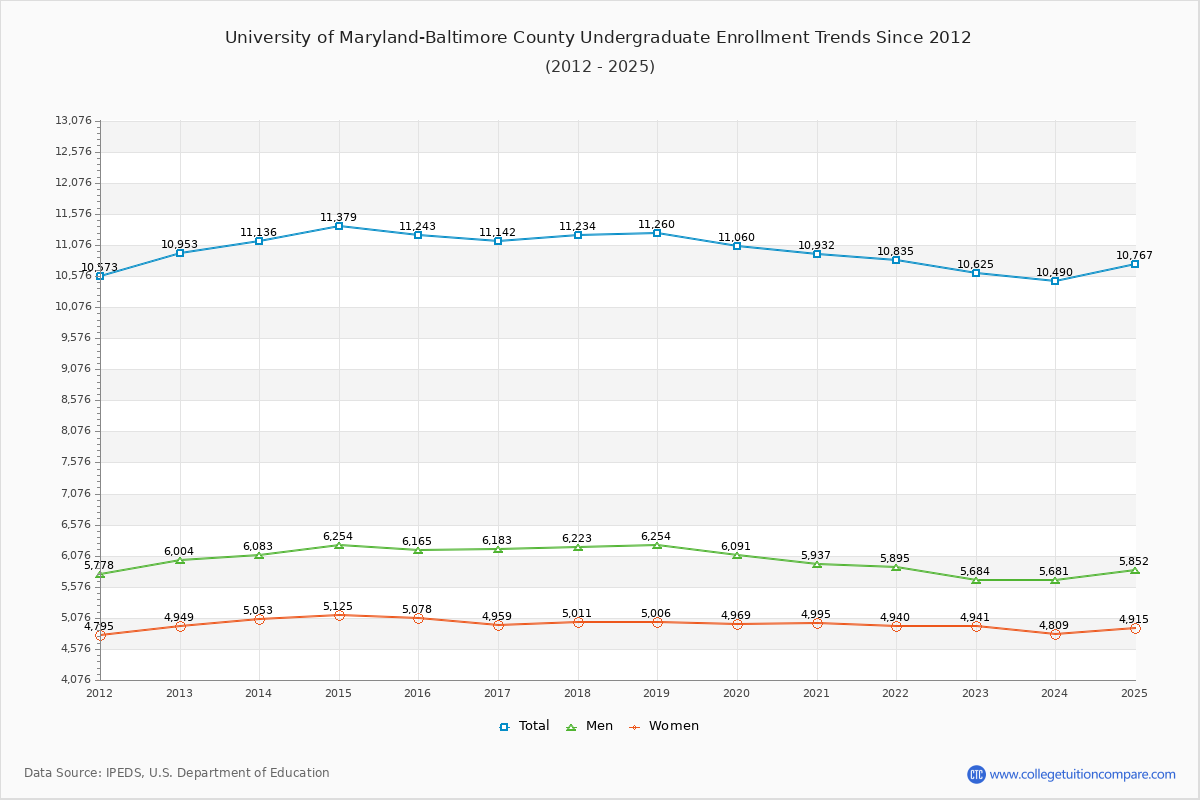This screenshot has width=1200, height=800.
Task: Click the College Tuition Compare logo icon
Action: 976,774
